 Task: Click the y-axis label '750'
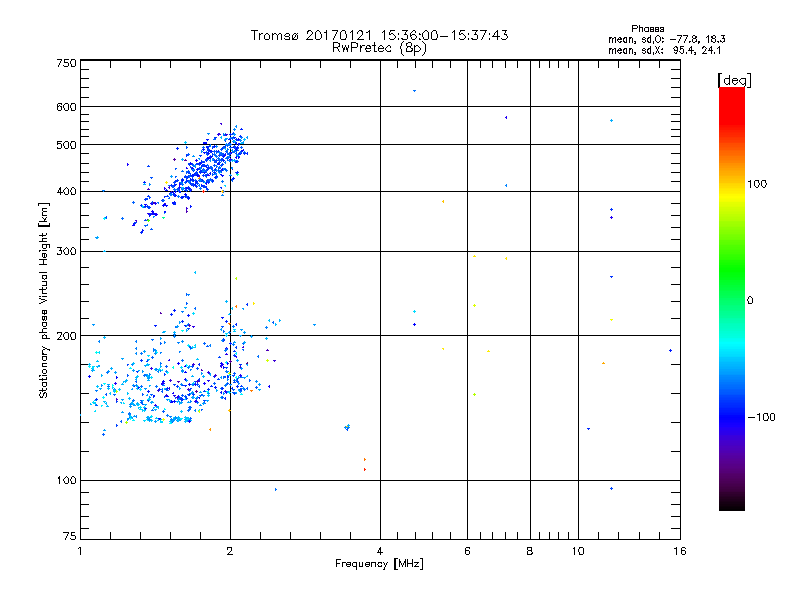[66, 63]
